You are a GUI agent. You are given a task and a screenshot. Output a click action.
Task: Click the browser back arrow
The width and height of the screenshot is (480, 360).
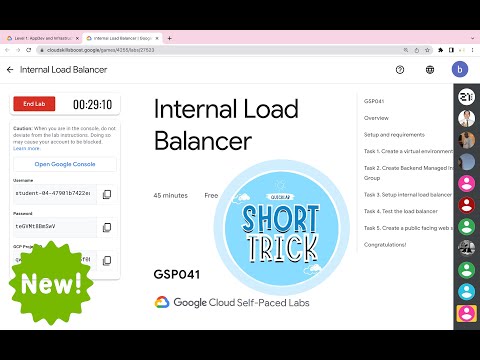coord(7,50)
